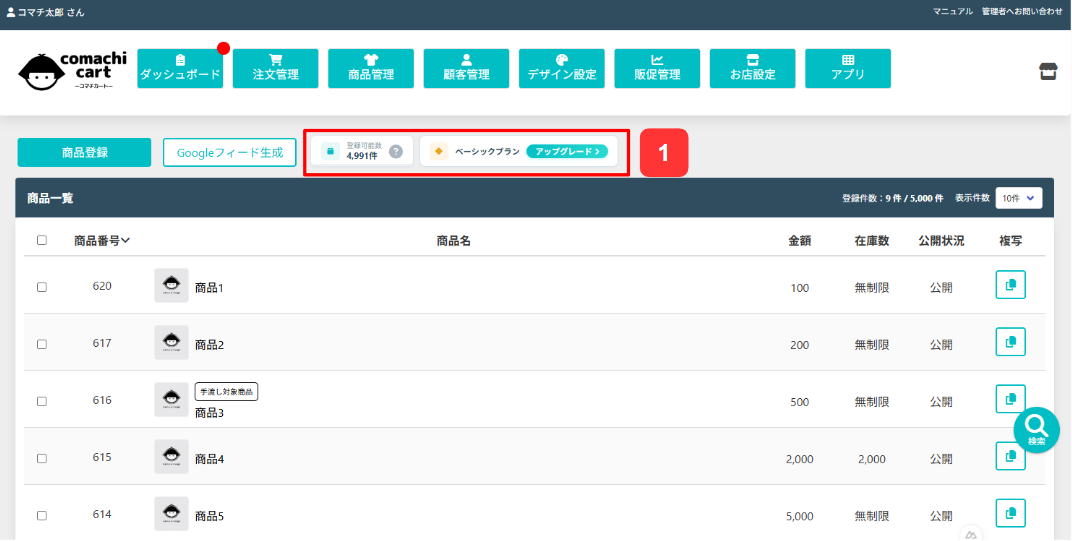The width and height of the screenshot is (1072, 541).
Task: Click the アップグレード plan button
Action: 567,152
